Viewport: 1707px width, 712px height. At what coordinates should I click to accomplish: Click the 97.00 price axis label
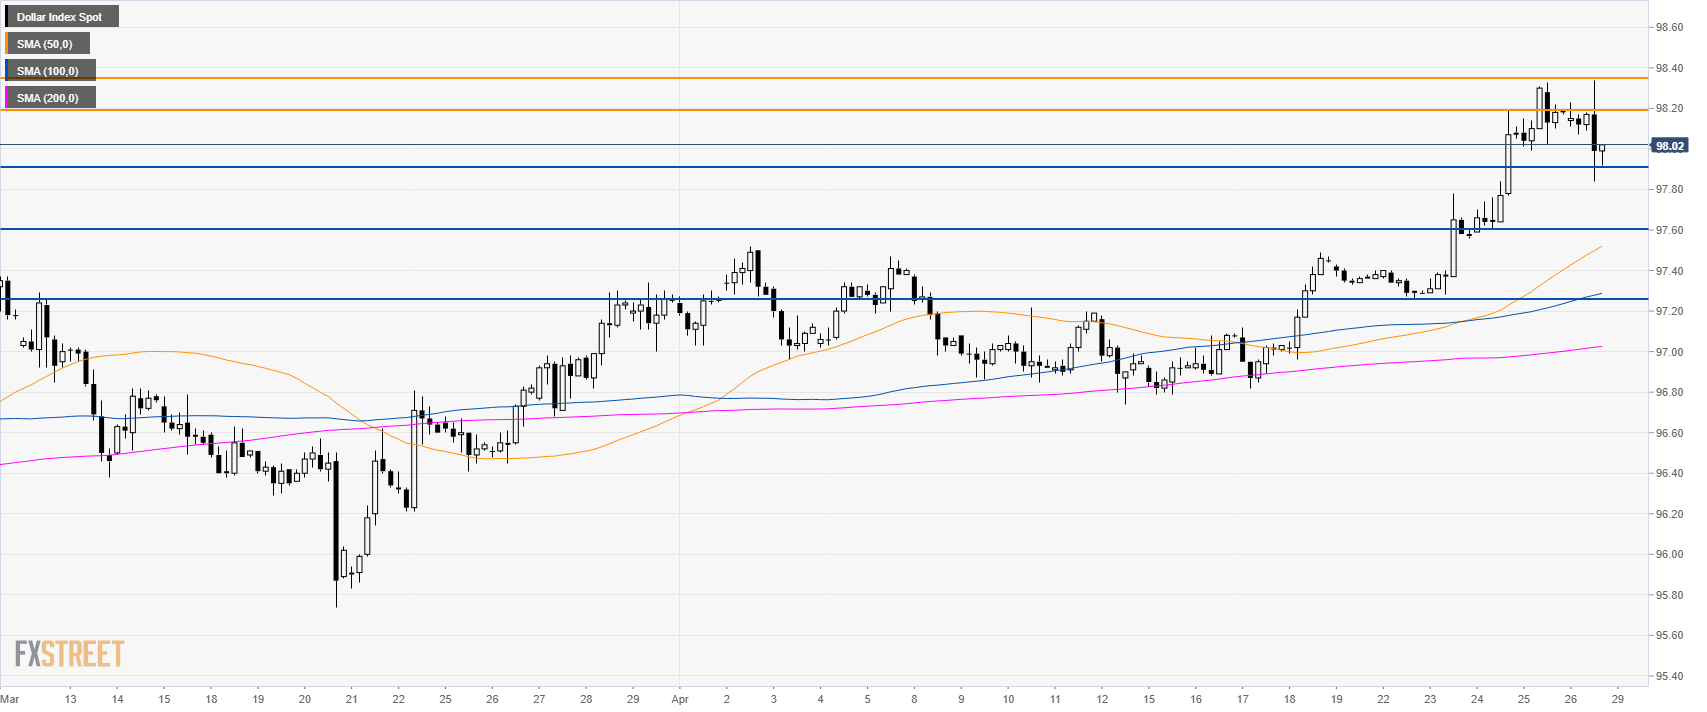click(x=1669, y=352)
